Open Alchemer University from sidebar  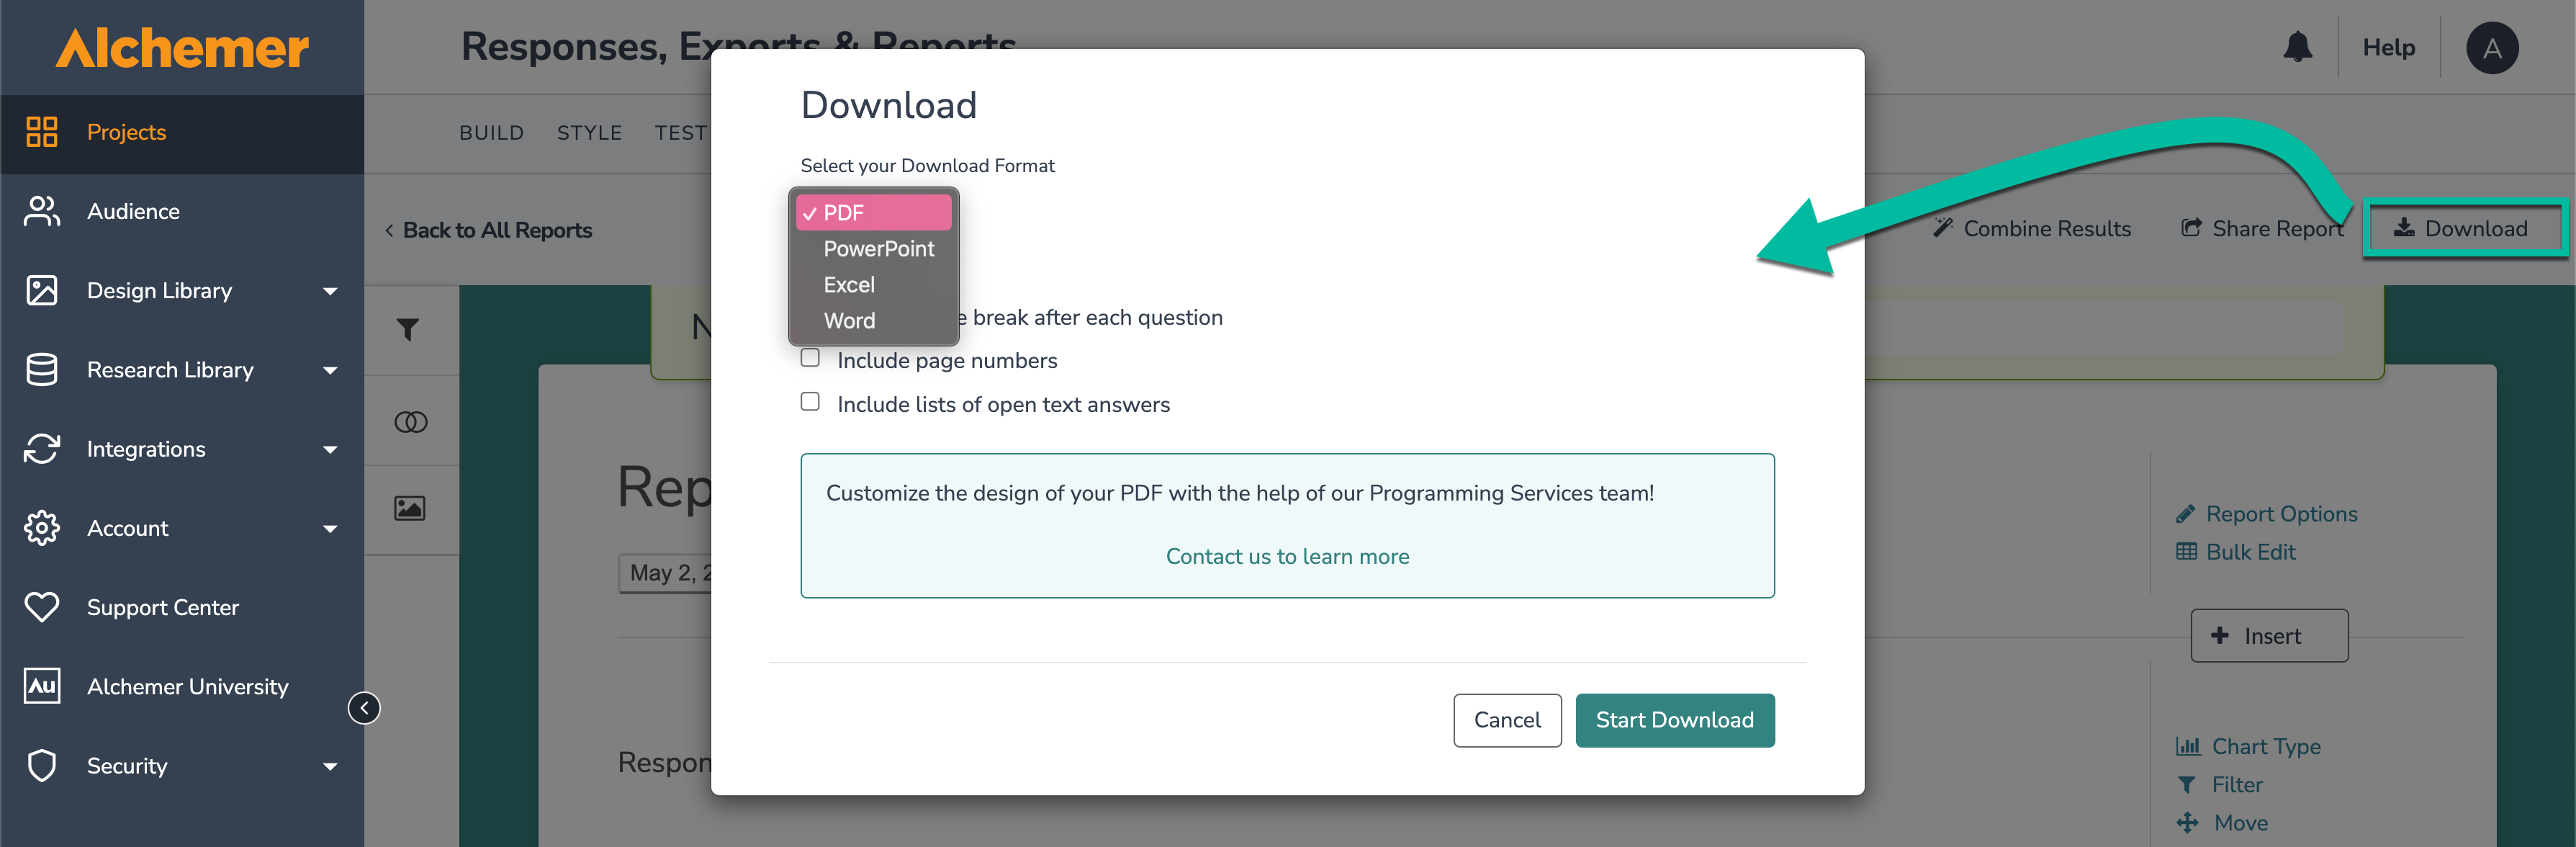point(187,686)
